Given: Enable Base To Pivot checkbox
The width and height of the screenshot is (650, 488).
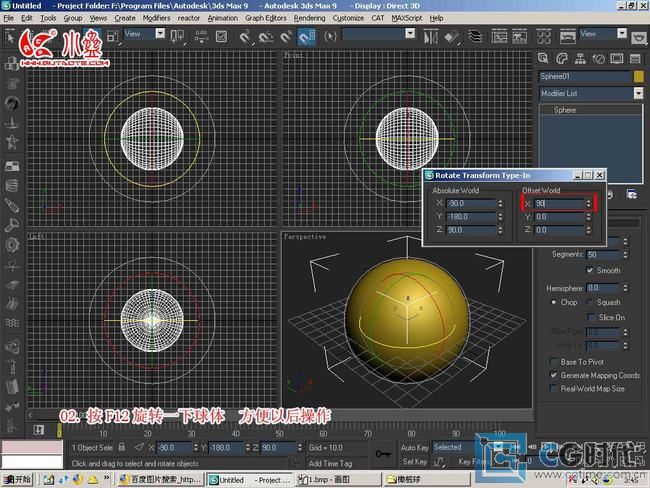Looking at the screenshot, I should click(553, 362).
